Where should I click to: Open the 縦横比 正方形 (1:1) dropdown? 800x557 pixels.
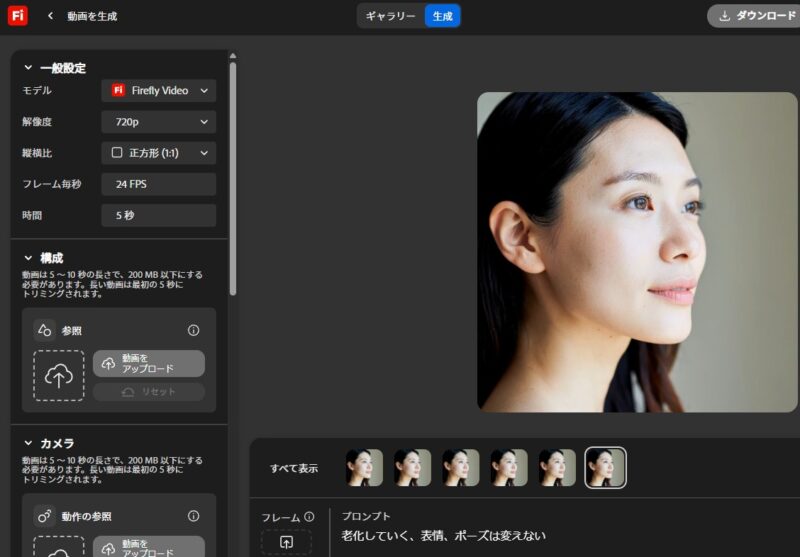click(x=159, y=153)
